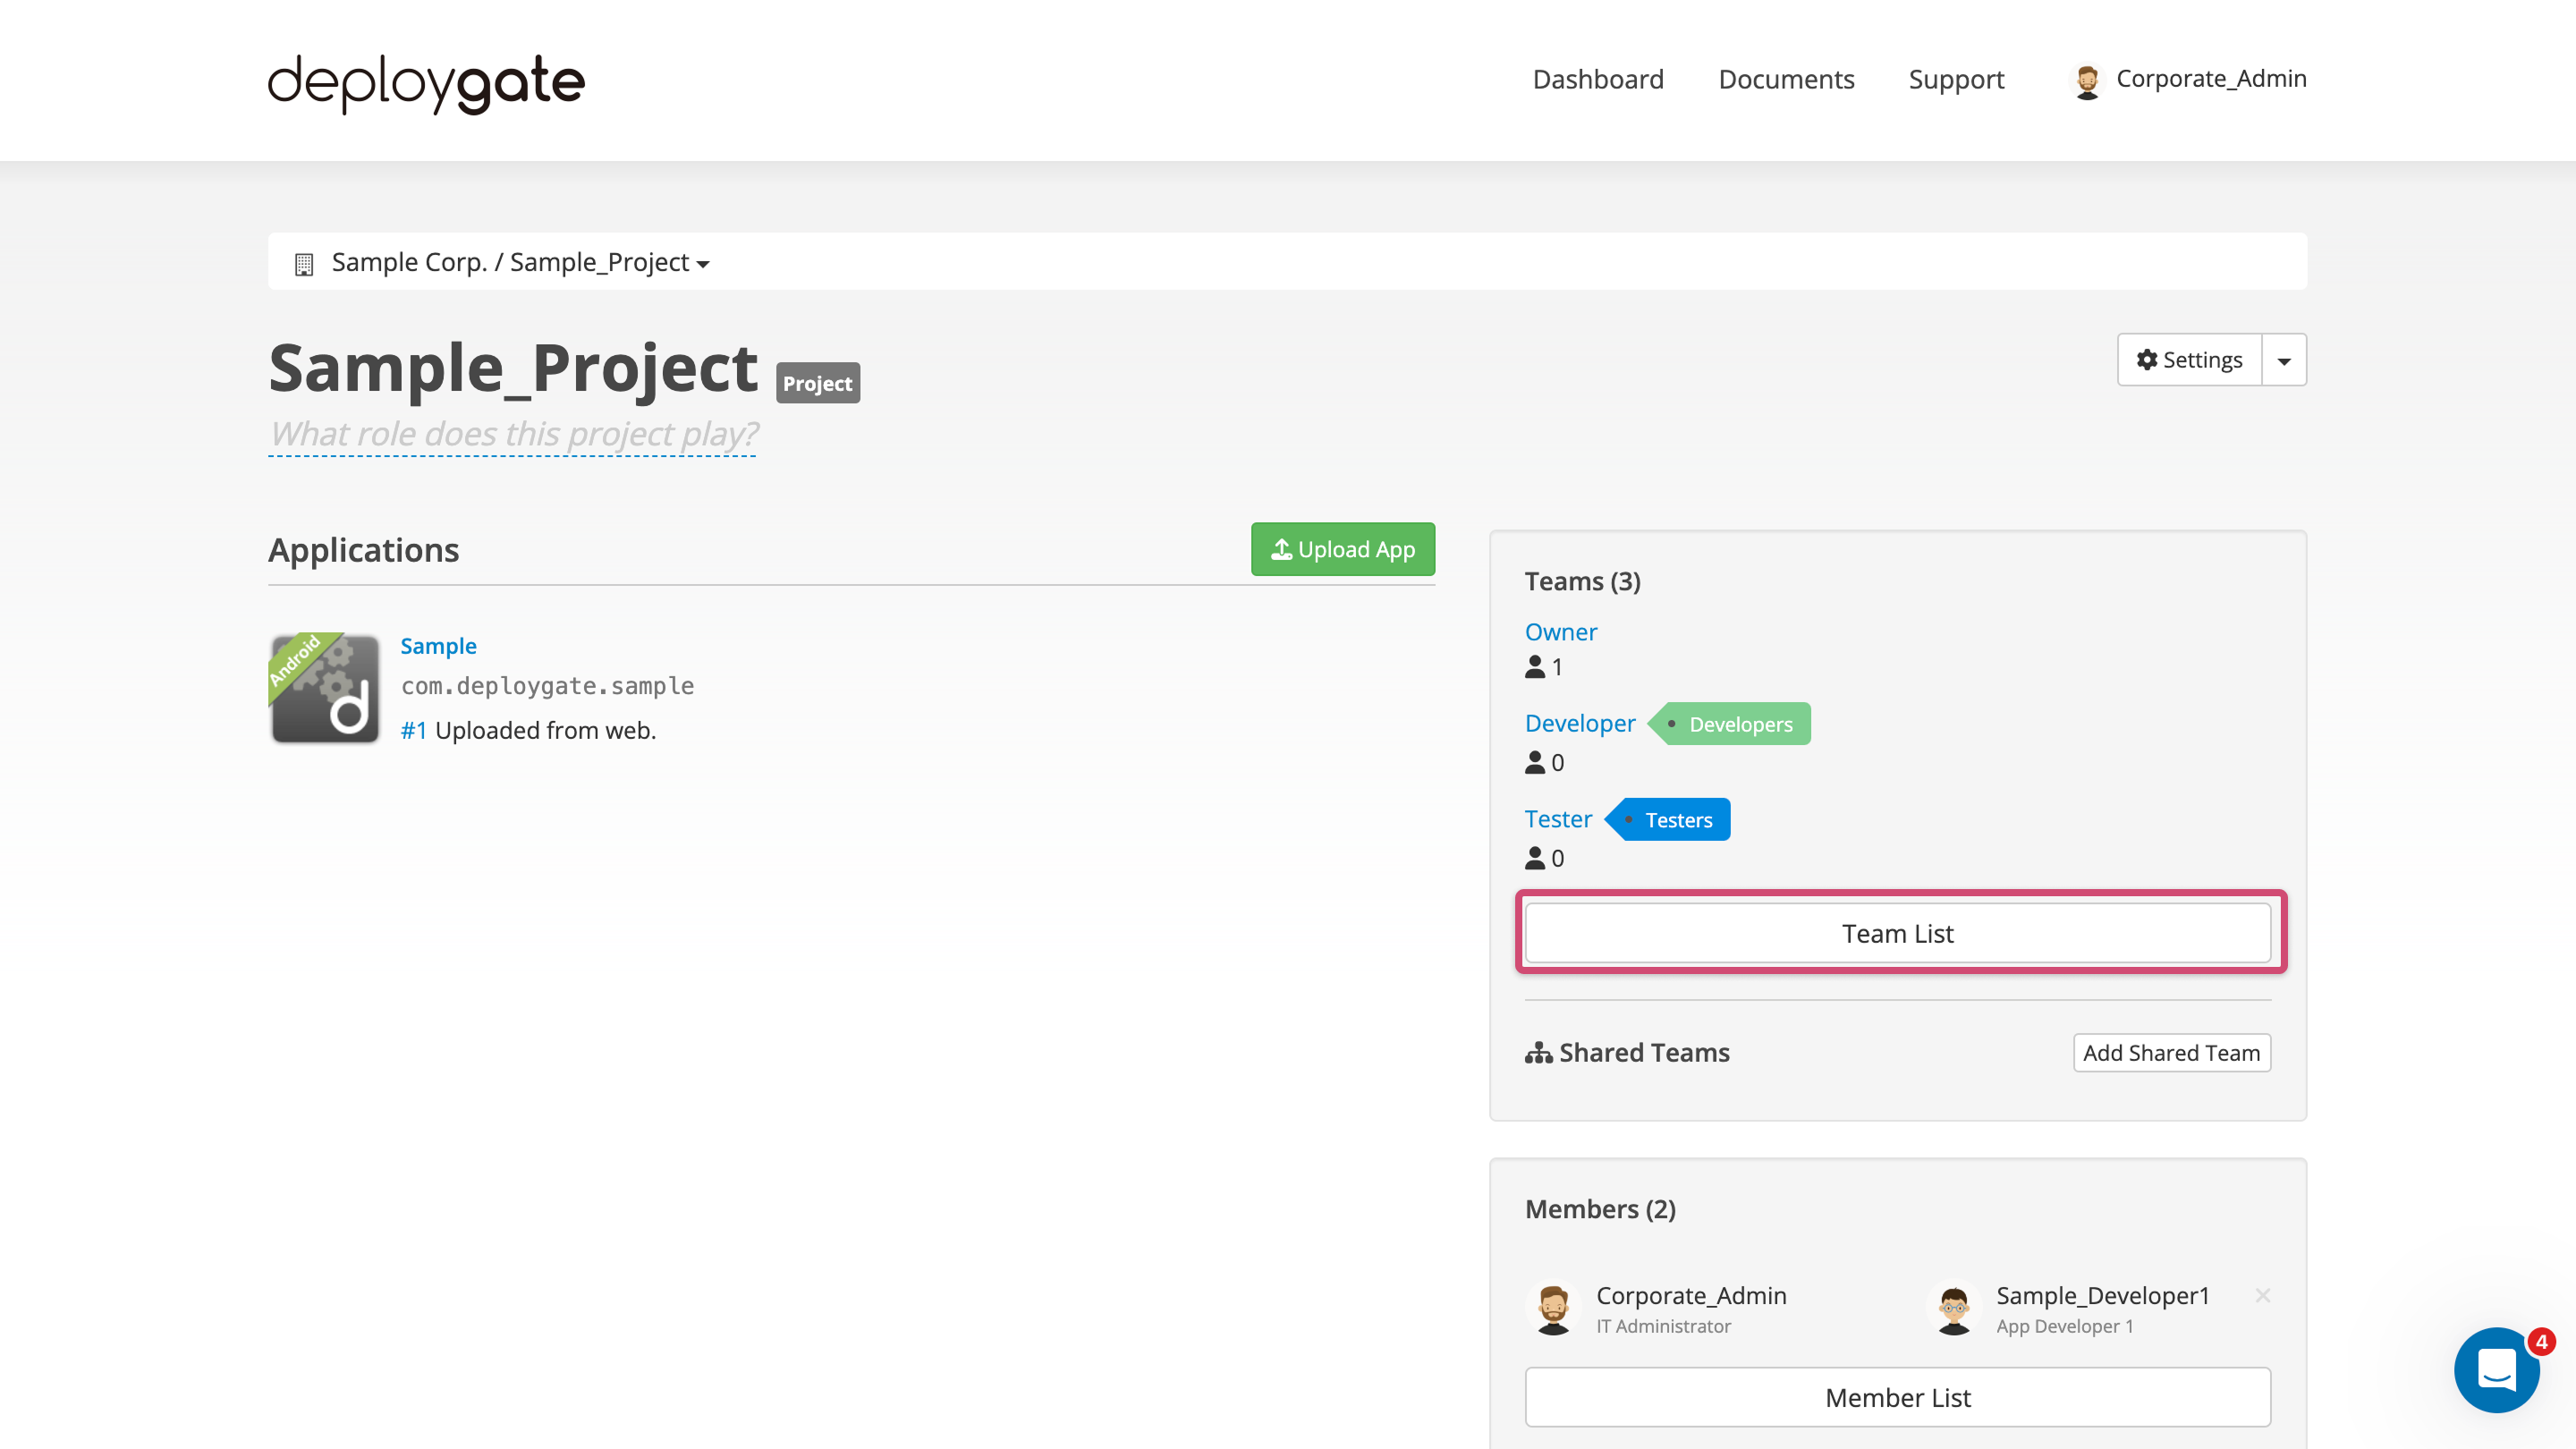Open the Documents menu item
This screenshot has width=2576, height=1449.
pyautogui.click(x=1786, y=79)
